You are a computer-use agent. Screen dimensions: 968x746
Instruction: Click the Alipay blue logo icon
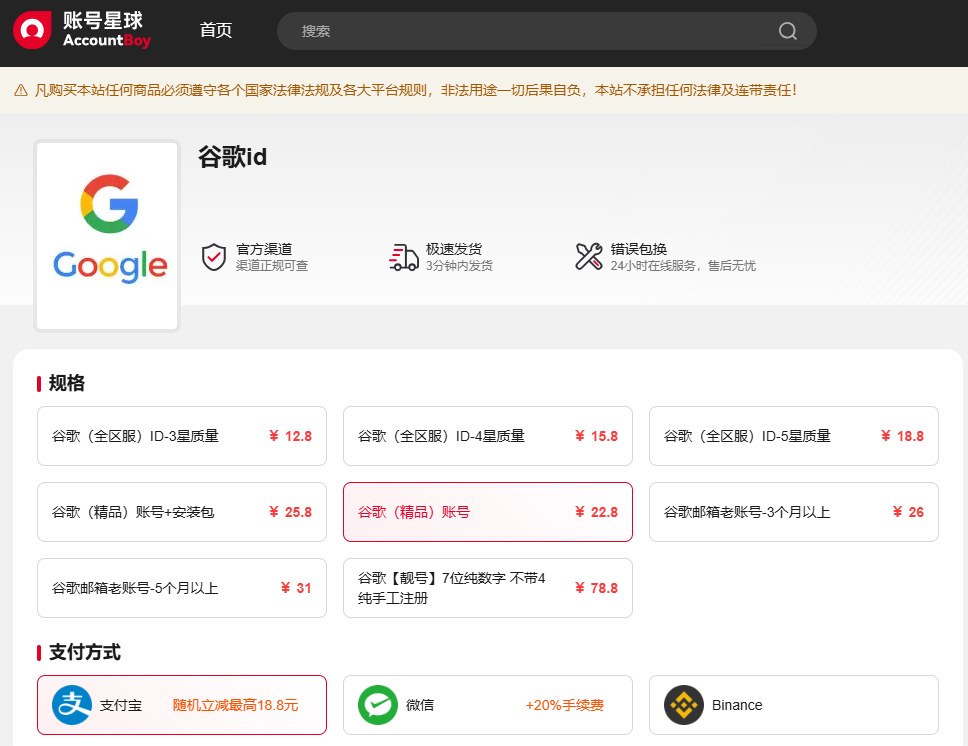tap(72, 705)
